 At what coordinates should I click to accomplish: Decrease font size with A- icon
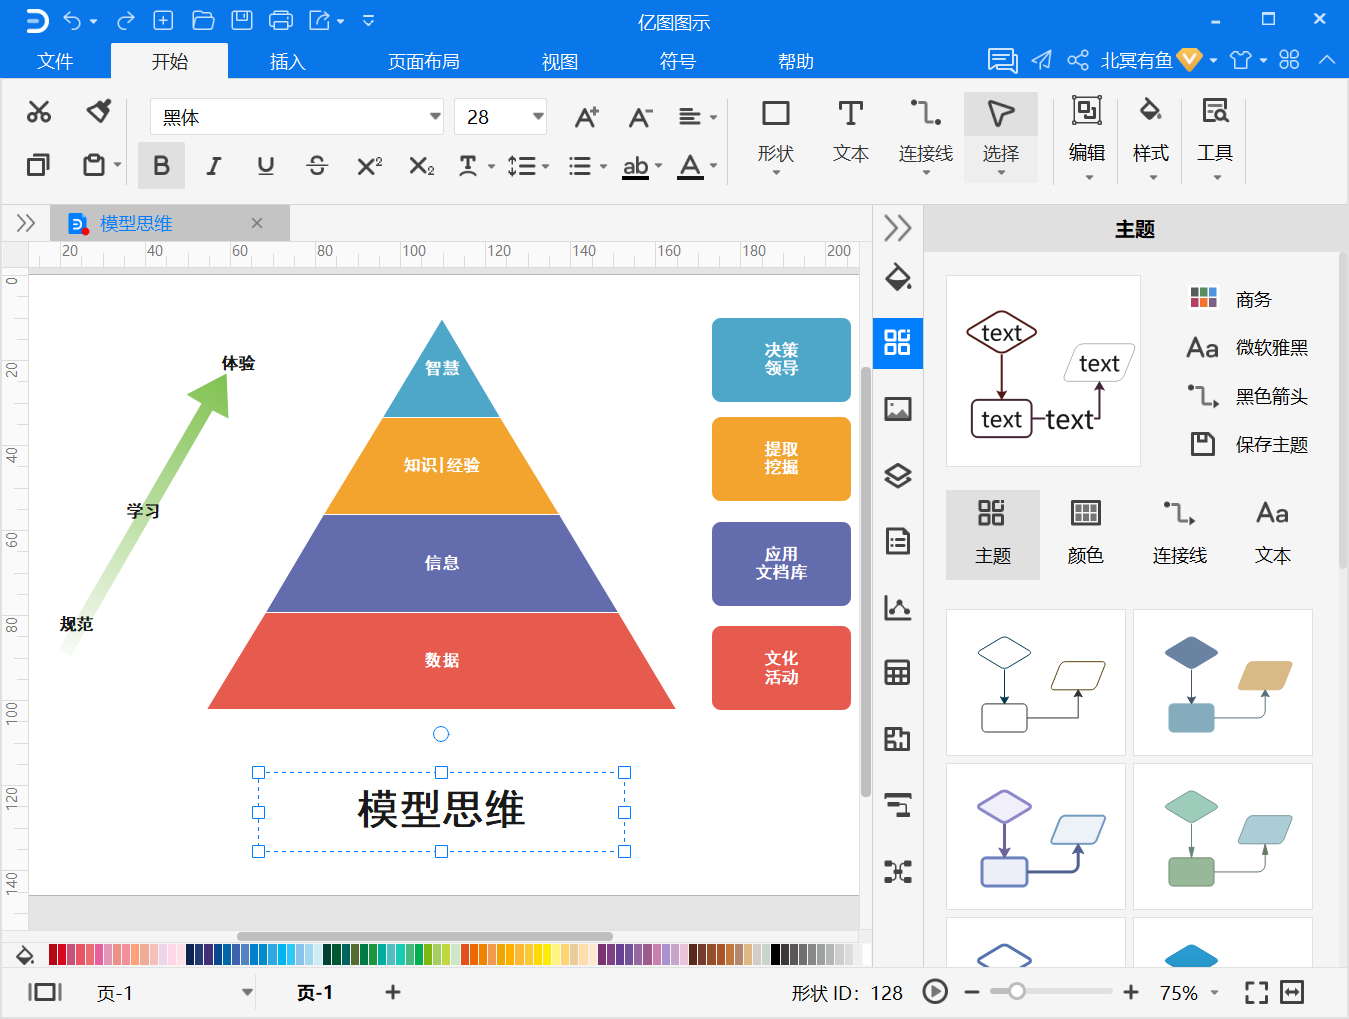point(640,117)
